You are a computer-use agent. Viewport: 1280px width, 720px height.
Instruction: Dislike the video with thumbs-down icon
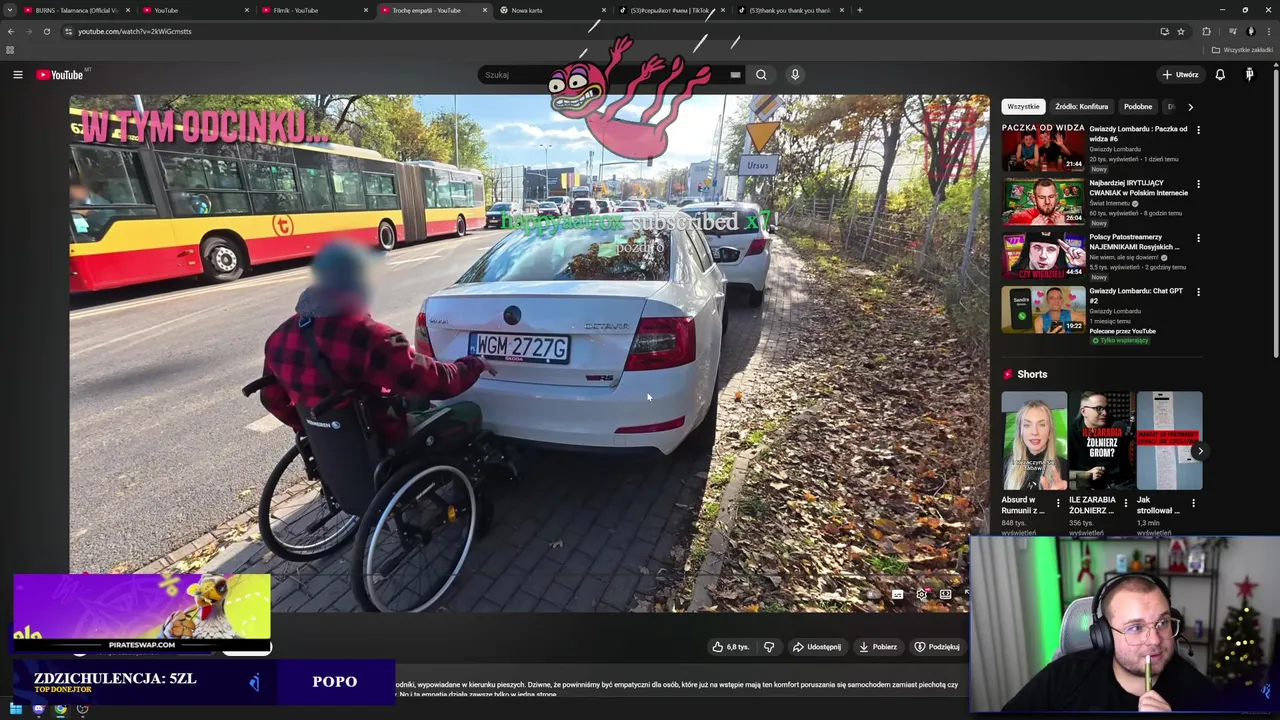769,647
